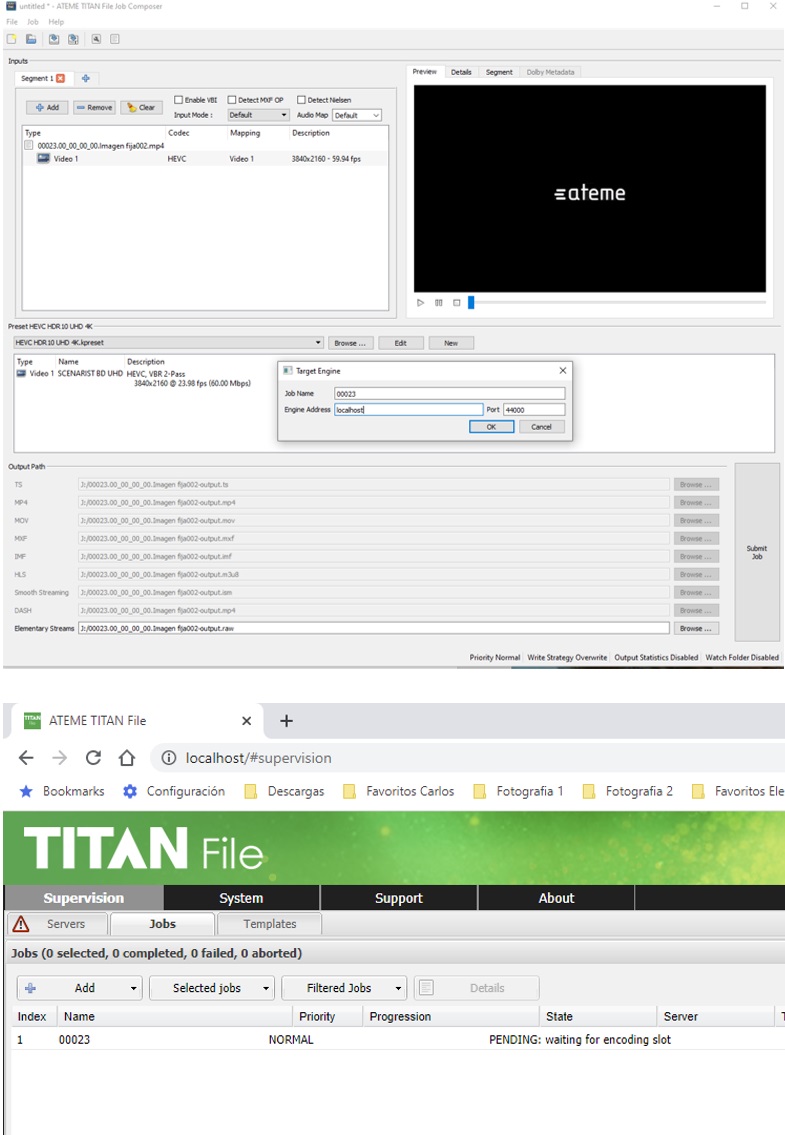Open the HEVC HDR10 UHD 4K preset dropdown

click(168, 342)
